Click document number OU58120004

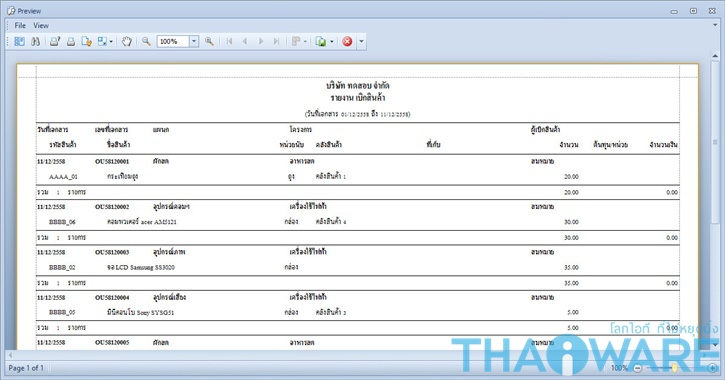pyautogui.click(x=112, y=297)
